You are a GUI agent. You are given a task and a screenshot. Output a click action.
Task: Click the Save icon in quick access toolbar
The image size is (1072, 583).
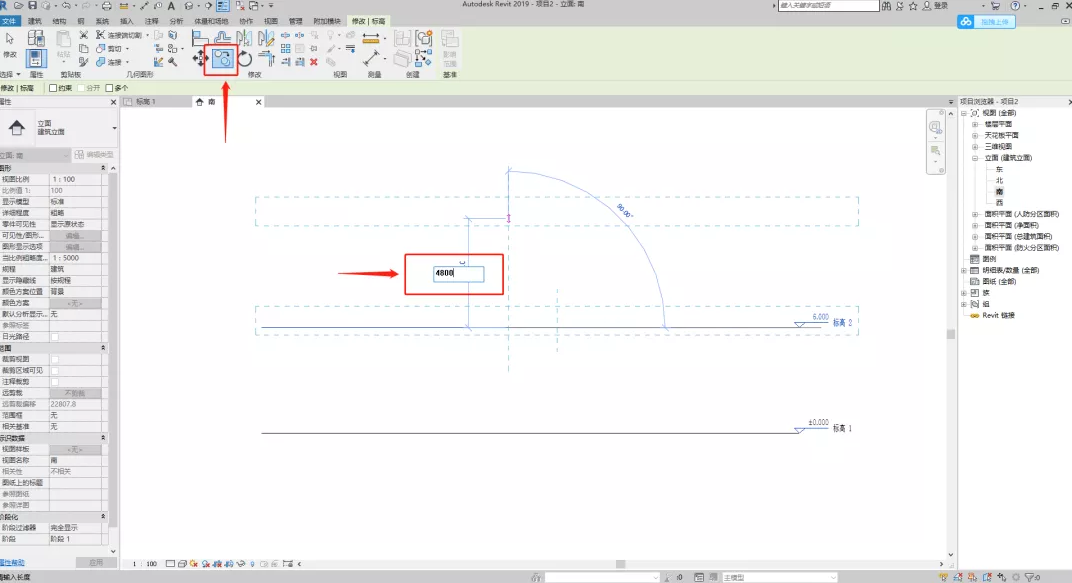pyautogui.click(x=32, y=5)
